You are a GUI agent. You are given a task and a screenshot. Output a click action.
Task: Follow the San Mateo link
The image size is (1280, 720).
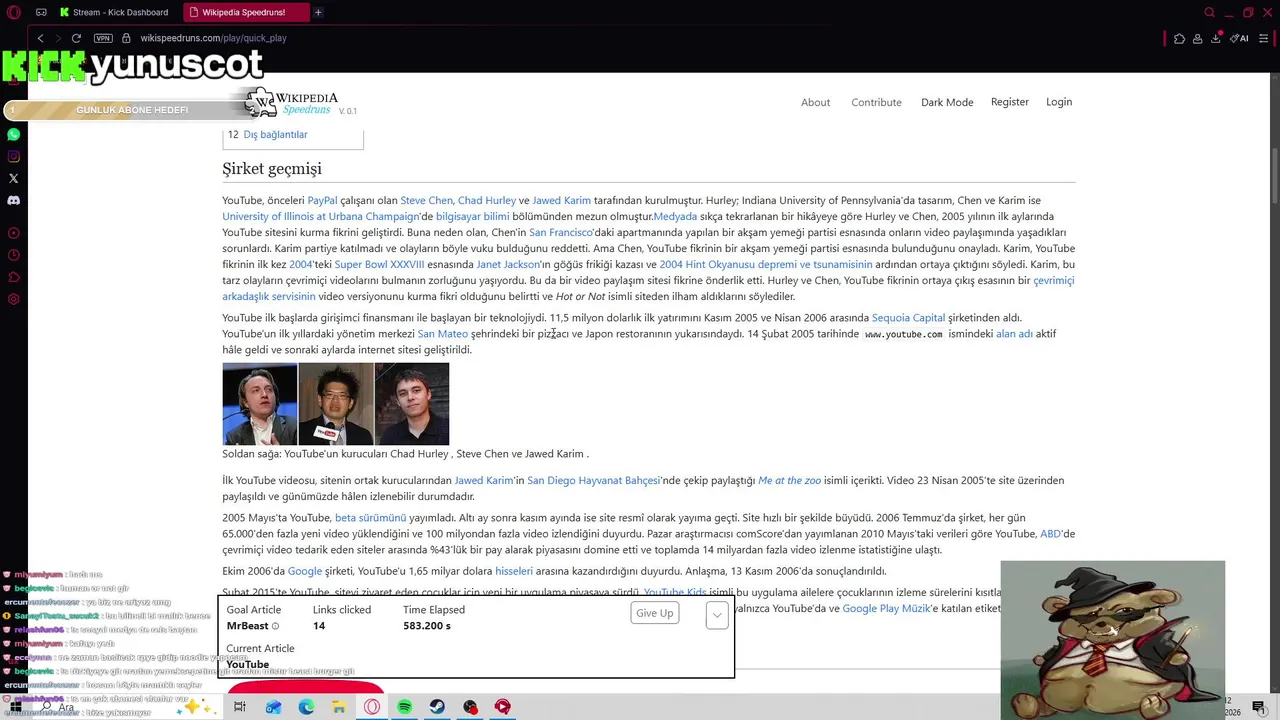pos(442,334)
